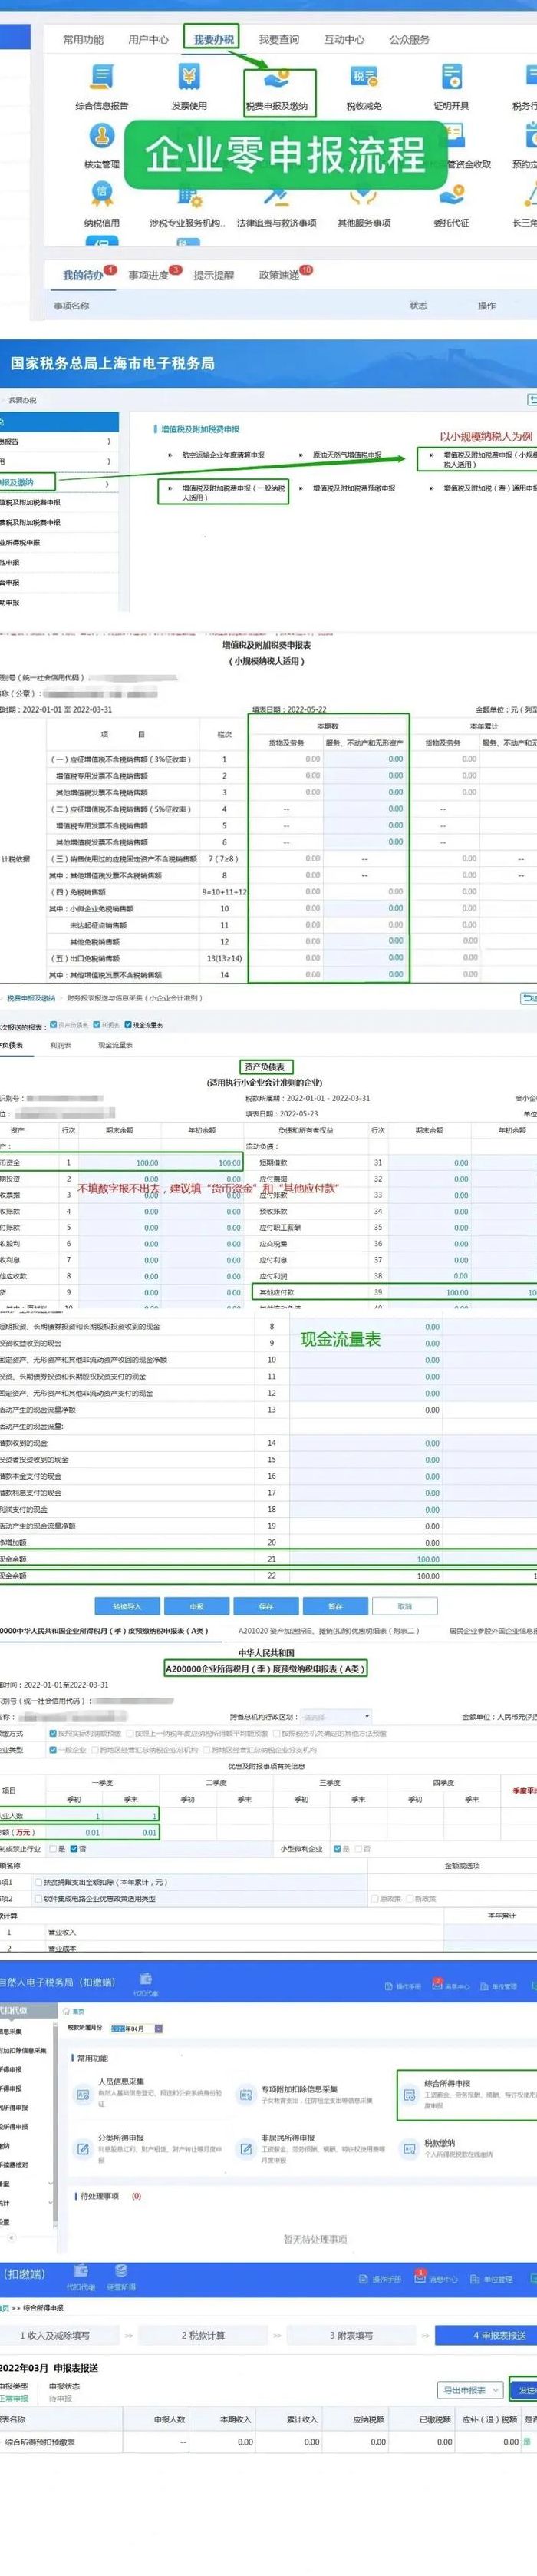Screen dimensions: 537x2576
Task: Toggle 利润表 checkbox
Action: point(96,1025)
